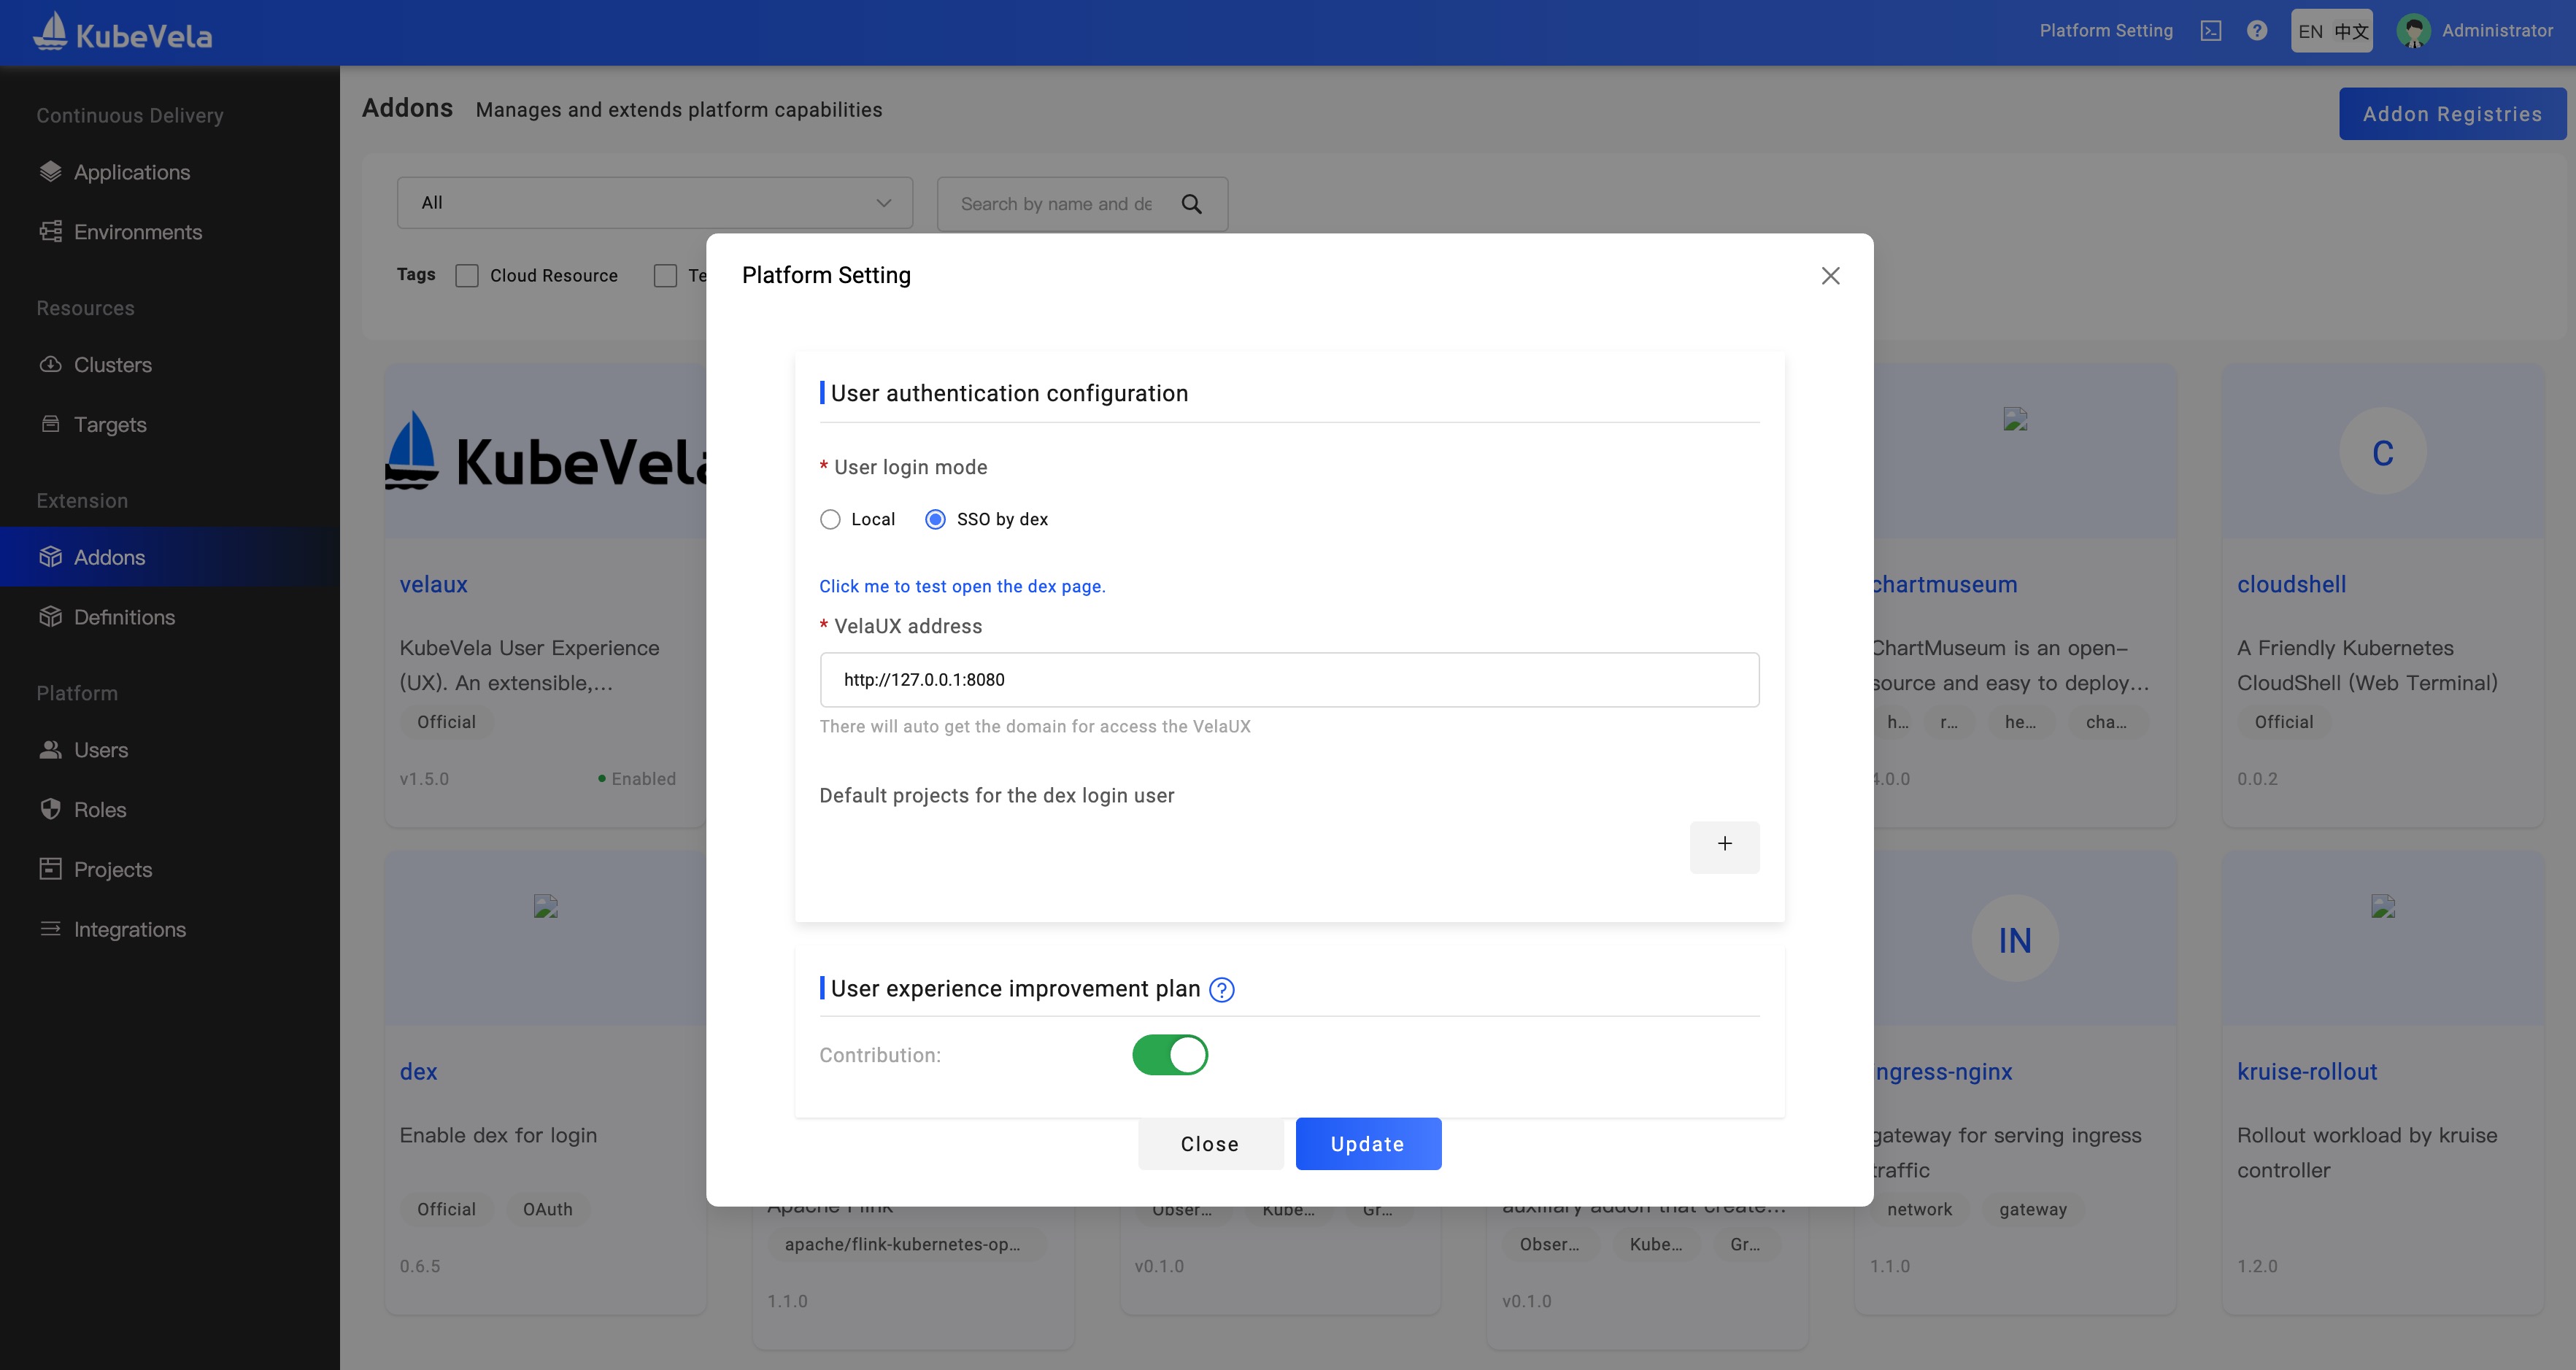Open the Clusters sidebar item
This screenshot has height=1370, width=2576.
pyautogui.click(x=112, y=365)
